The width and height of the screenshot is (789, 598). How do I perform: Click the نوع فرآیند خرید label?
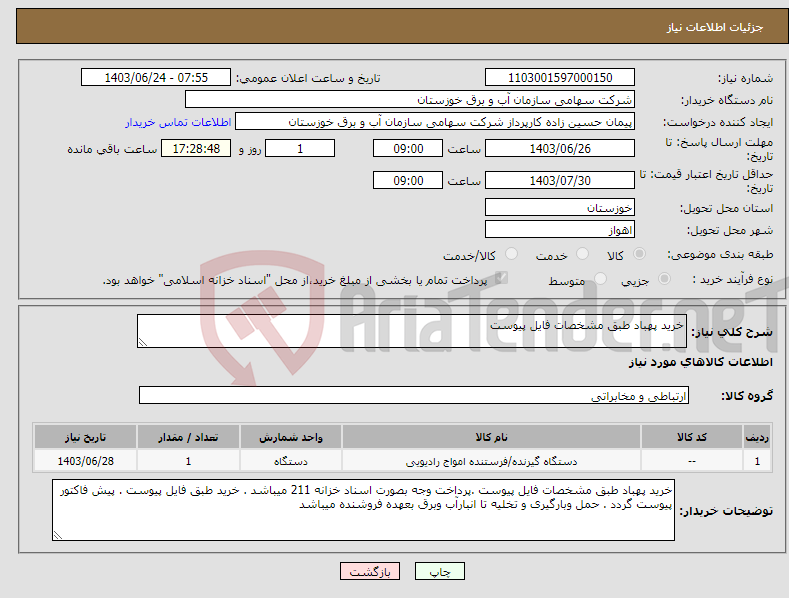point(733,279)
